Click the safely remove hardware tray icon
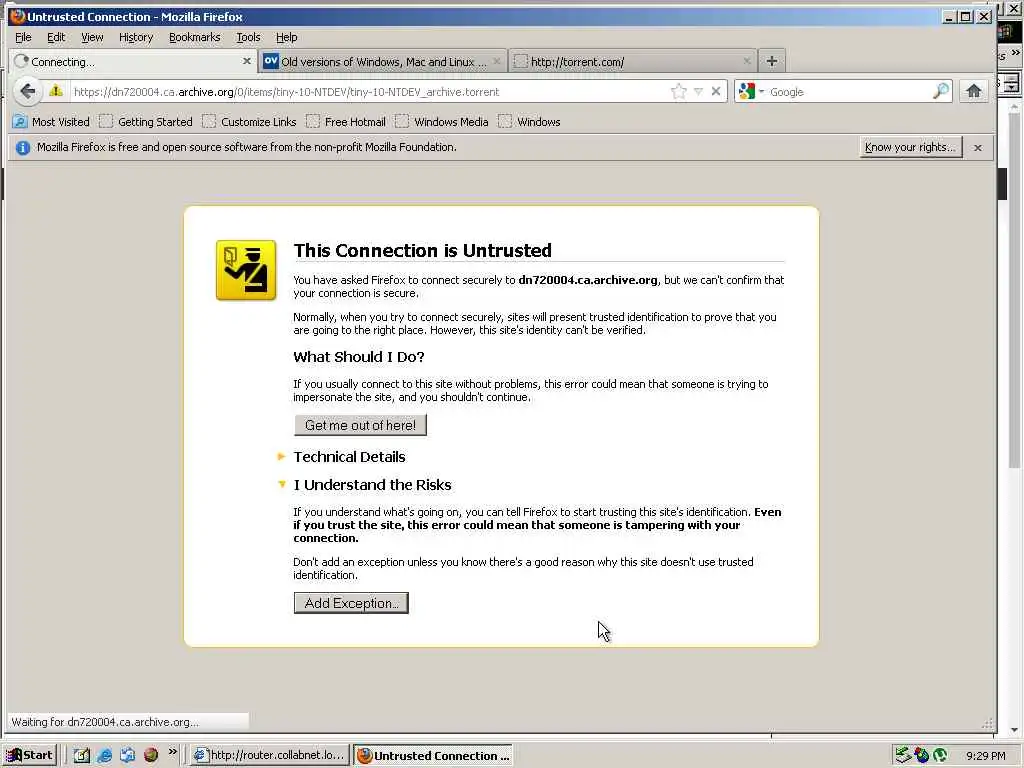This screenshot has height=768, width=1024. tap(903, 755)
